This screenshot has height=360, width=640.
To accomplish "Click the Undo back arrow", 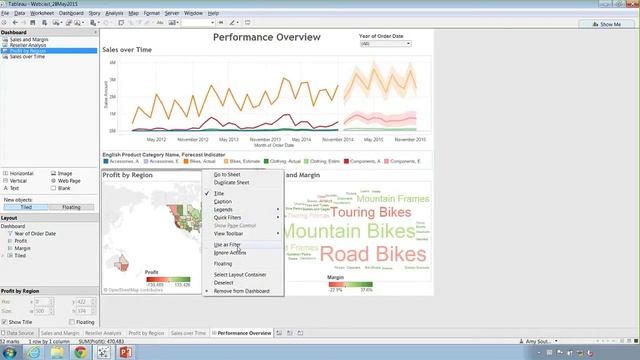I will [15, 23].
